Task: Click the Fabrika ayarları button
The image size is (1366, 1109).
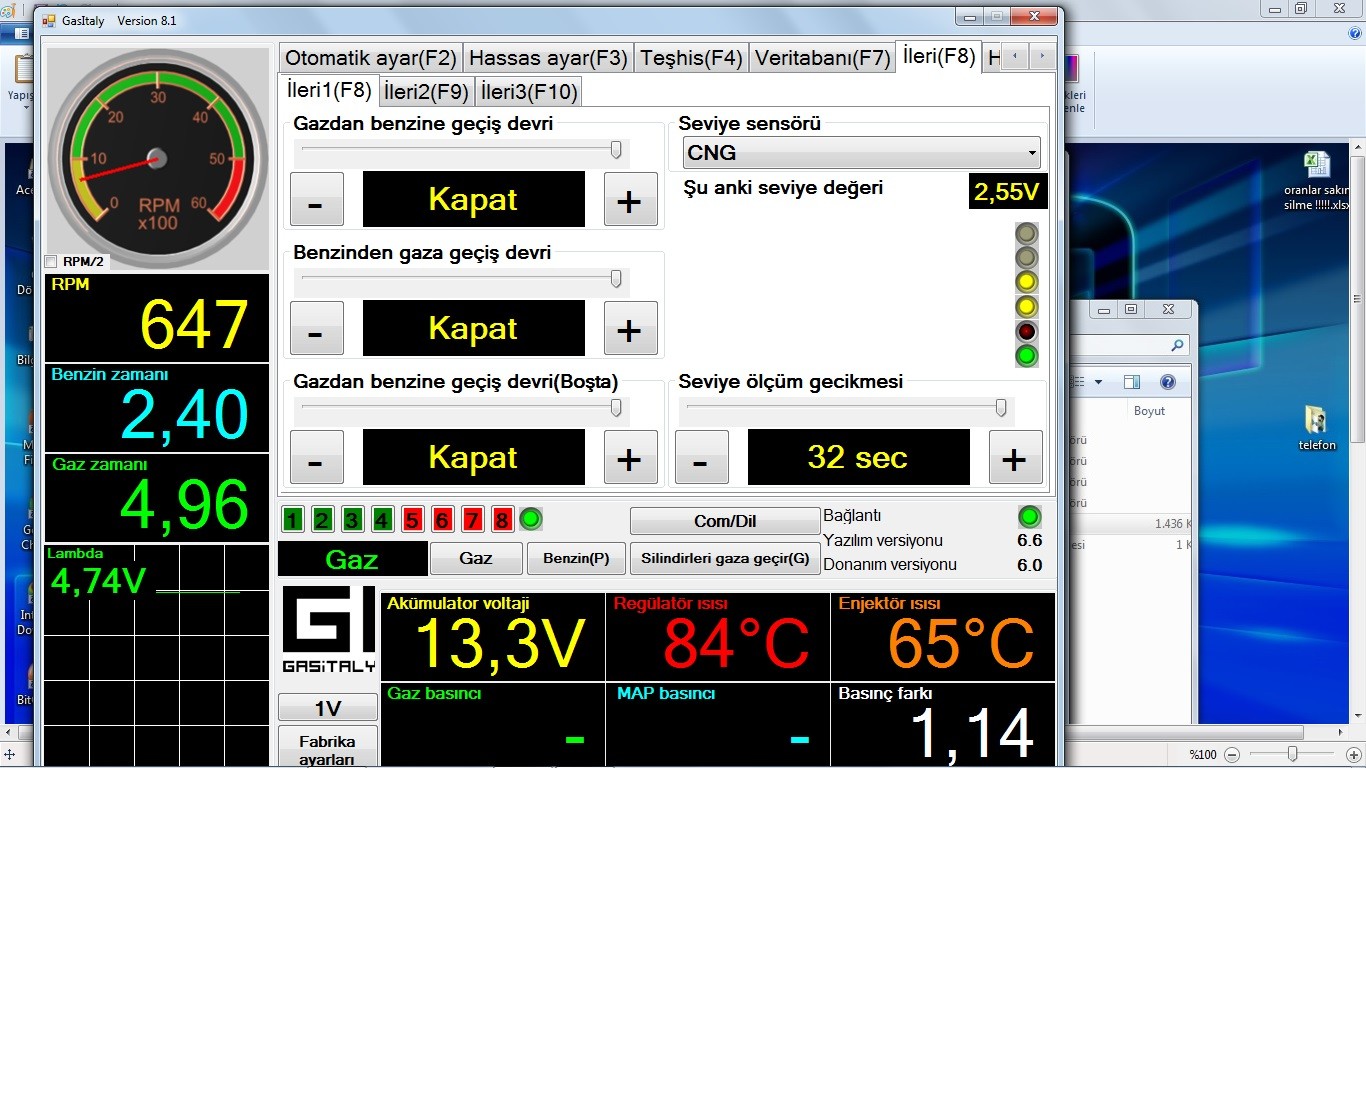Action: [x=327, y=748]
